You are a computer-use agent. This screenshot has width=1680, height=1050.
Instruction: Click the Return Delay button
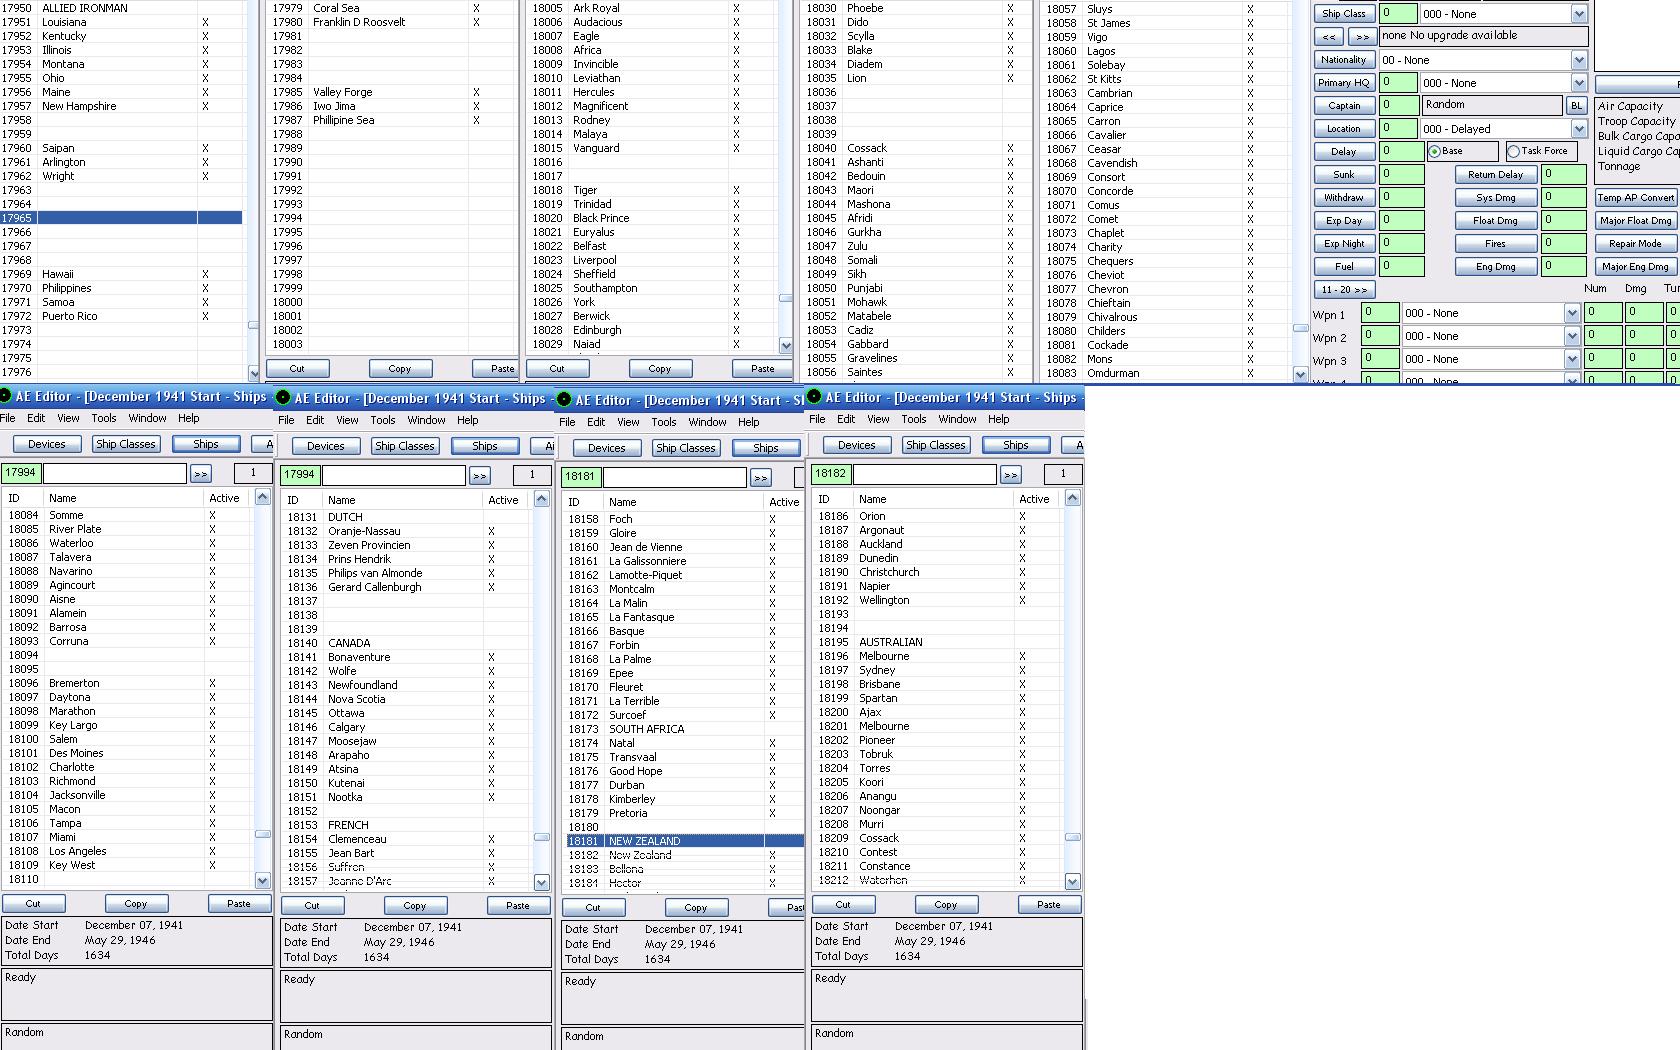[x=1496, y=175]
